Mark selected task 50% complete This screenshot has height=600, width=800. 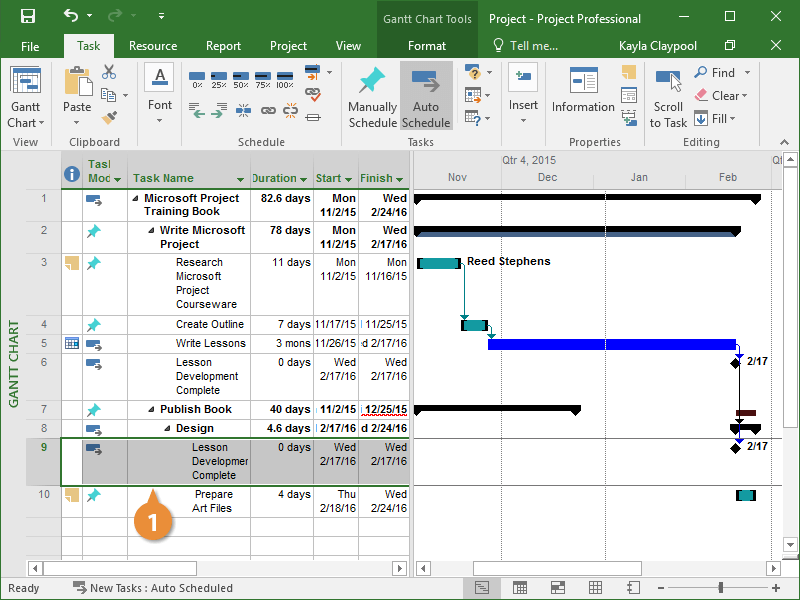point(240,79)
